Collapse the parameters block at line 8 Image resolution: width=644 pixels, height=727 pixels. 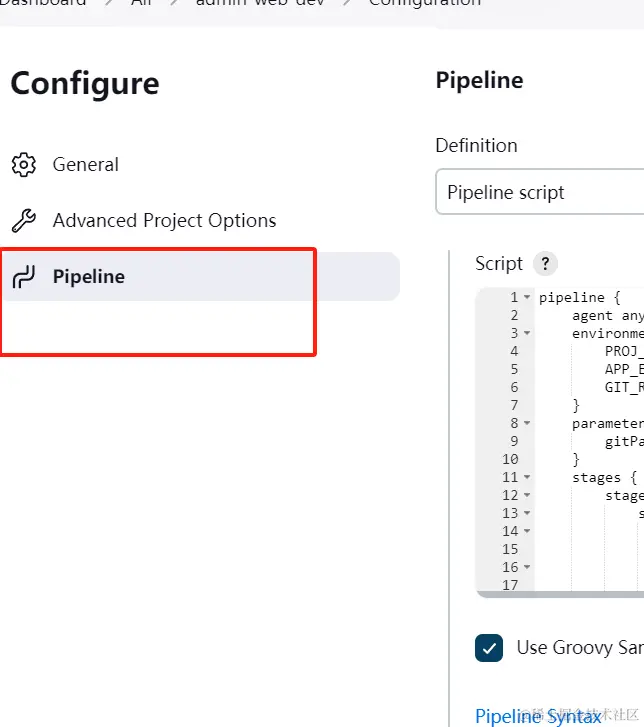pyautogui.click(x=527, y=424)
